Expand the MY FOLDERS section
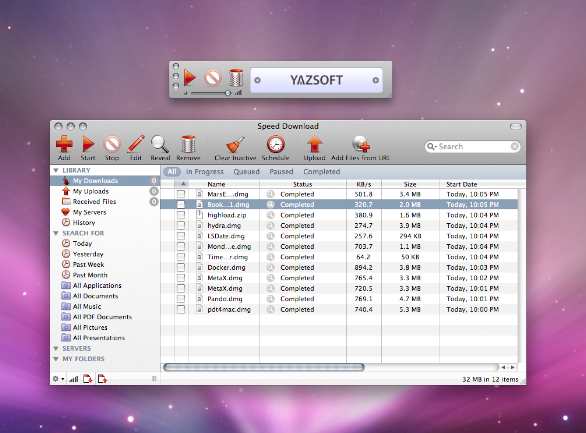 click(56, 359)
